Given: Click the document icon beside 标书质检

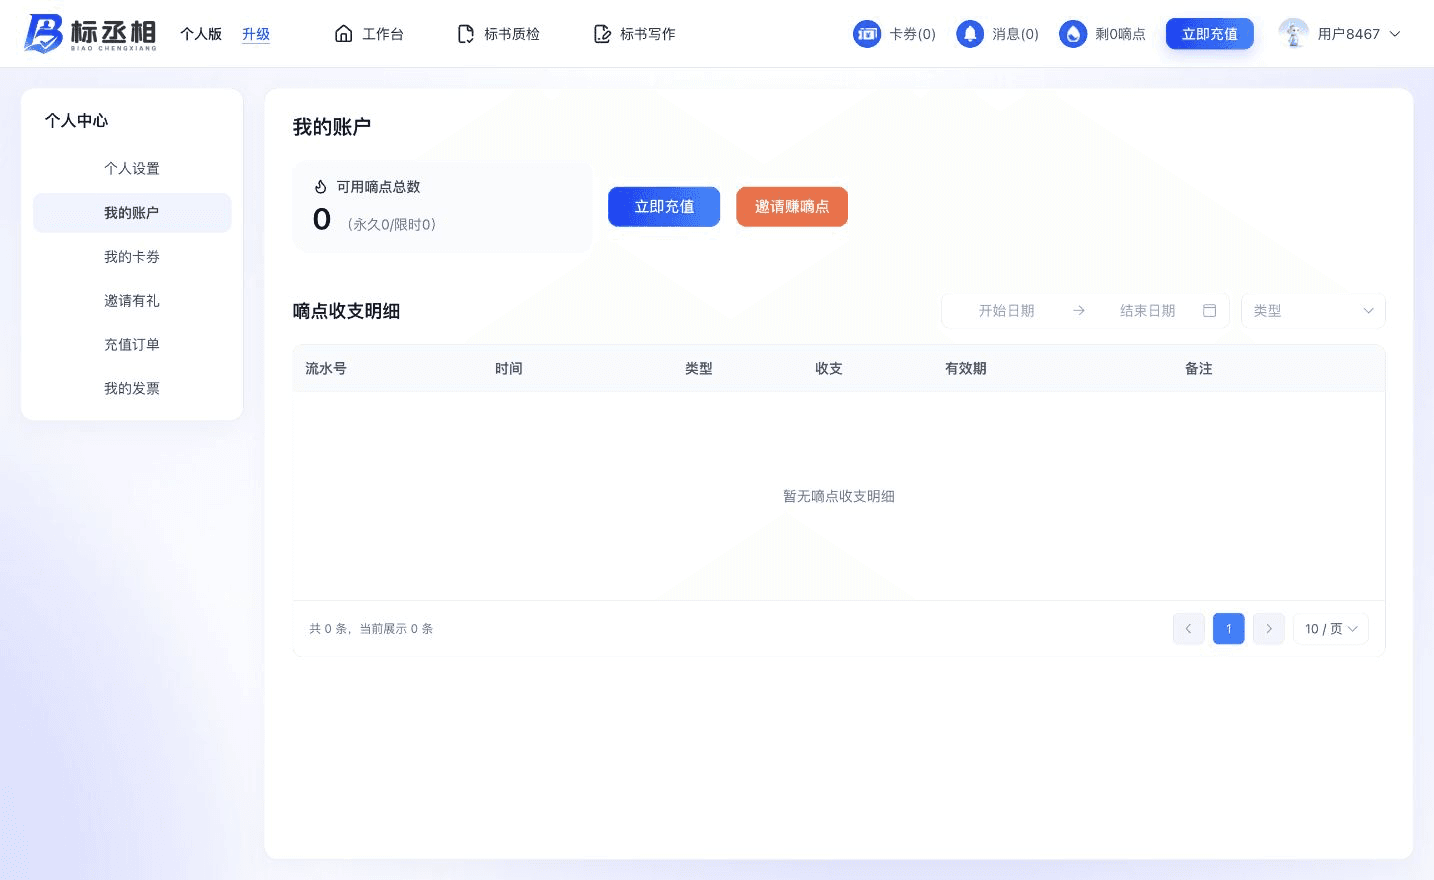Looking at the screenshot, I should 466,34.
